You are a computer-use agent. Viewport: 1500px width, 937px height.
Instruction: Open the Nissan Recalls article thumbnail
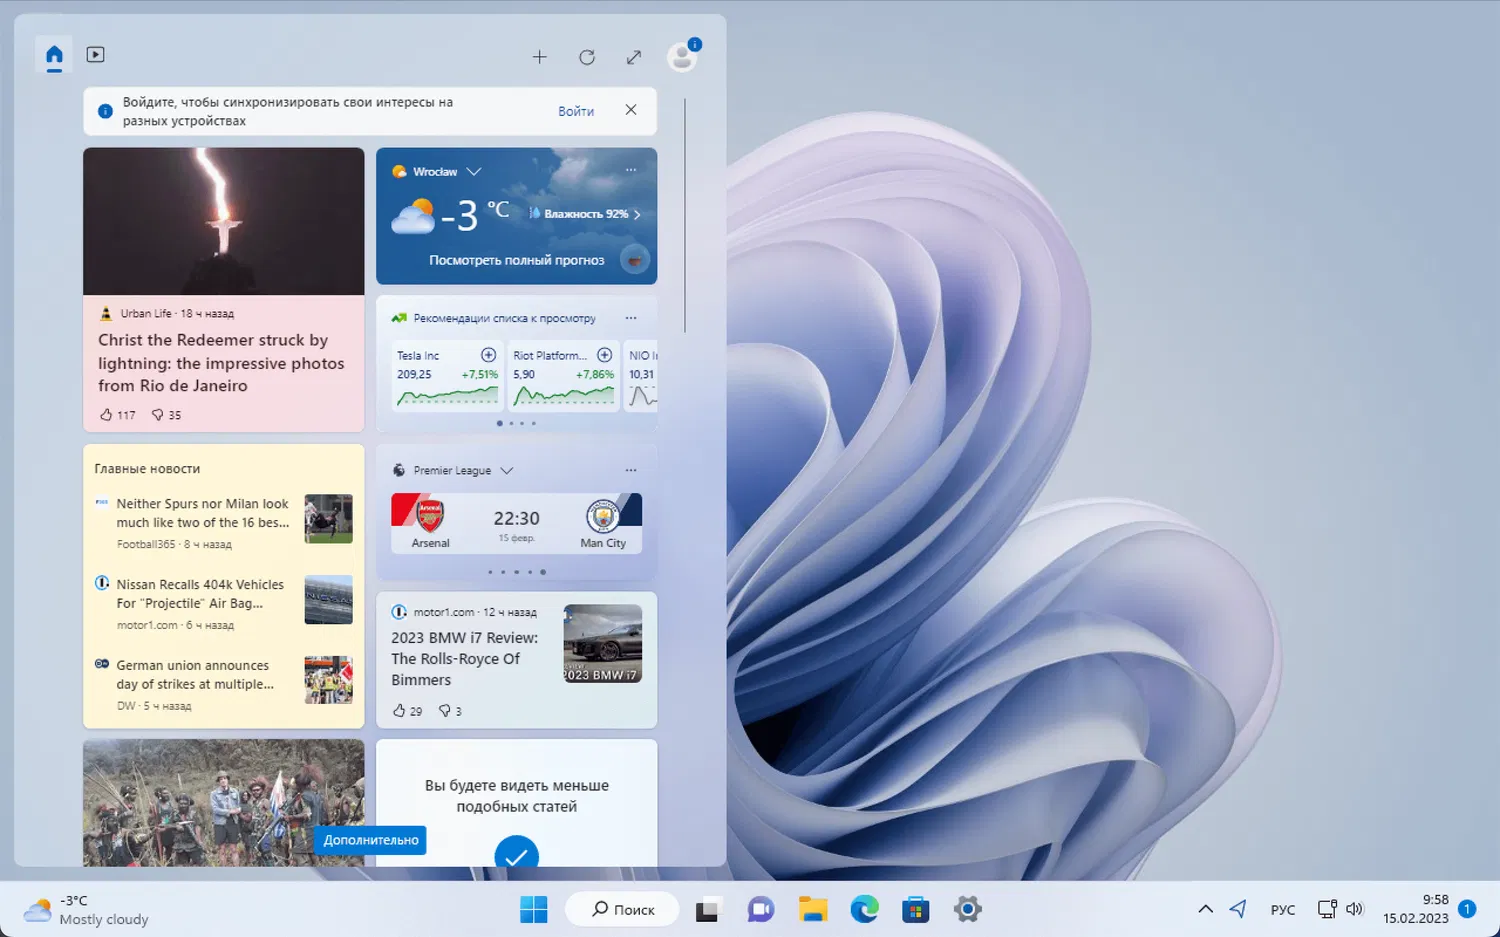tap(328, 600)
